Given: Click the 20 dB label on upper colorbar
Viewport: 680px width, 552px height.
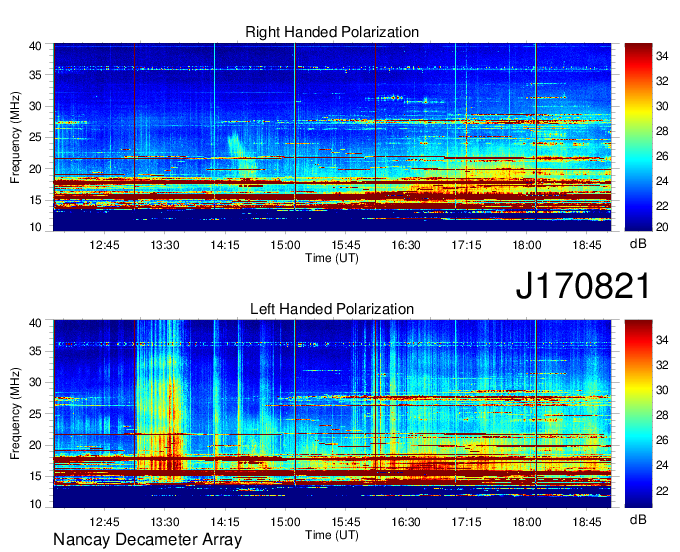Looking at the screenshot, I should (662, 227).
